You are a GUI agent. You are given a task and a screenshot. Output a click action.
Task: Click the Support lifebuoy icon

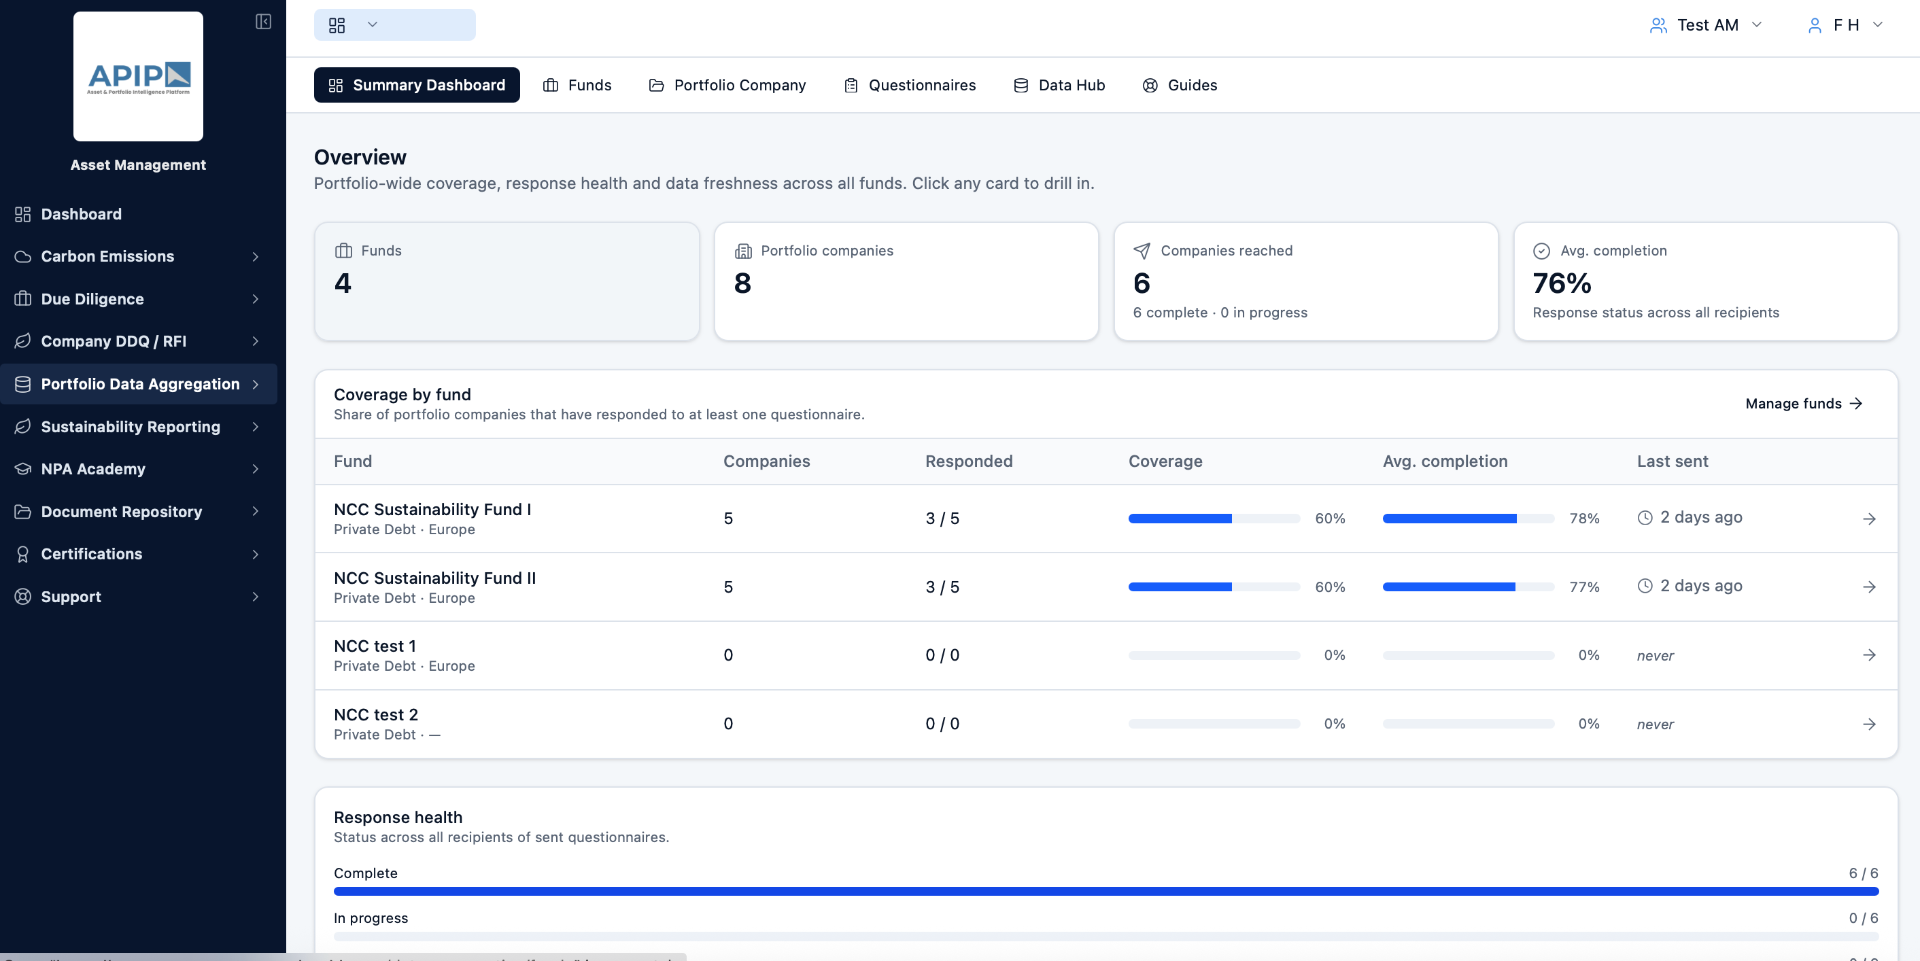pos(23,597)
